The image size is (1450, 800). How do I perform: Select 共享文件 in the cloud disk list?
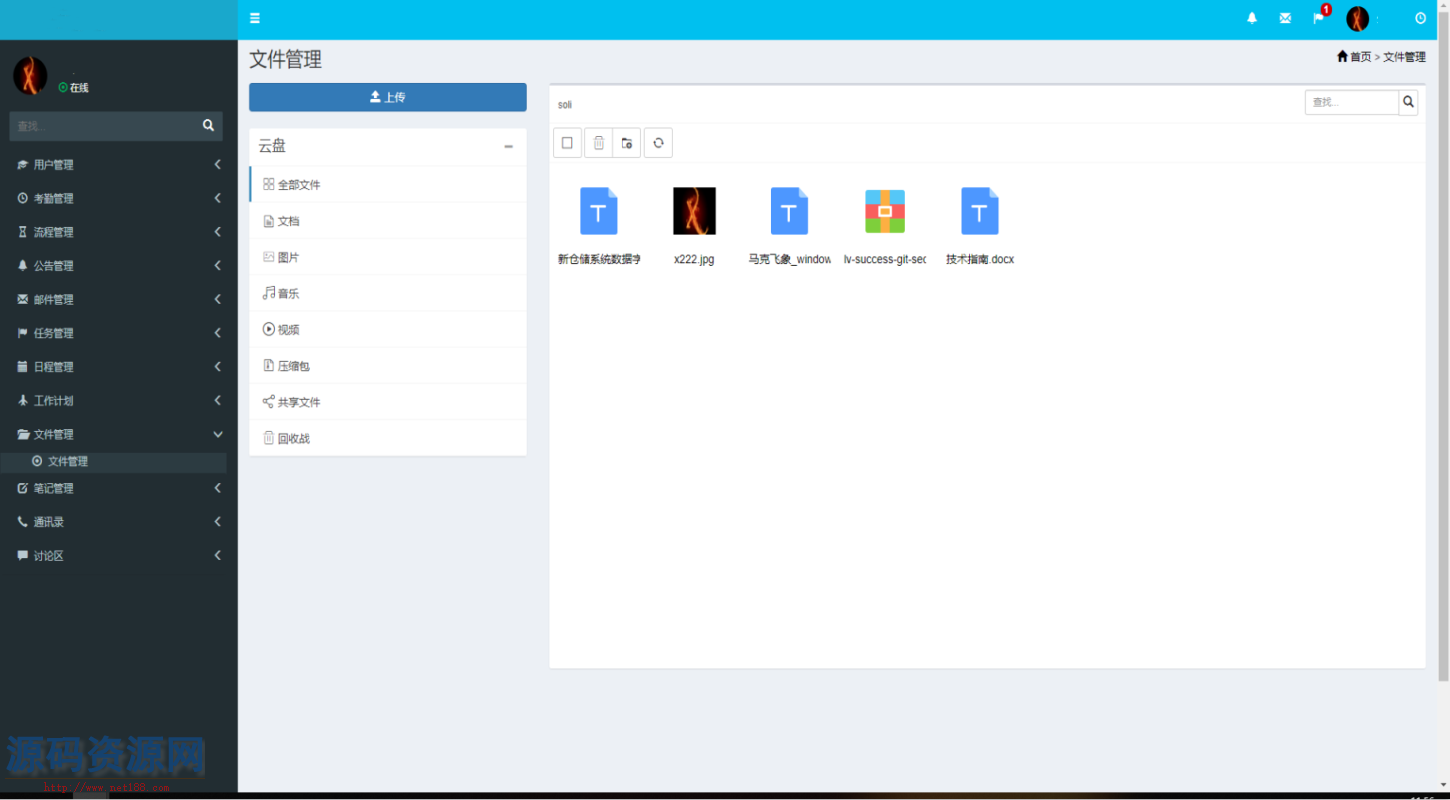point(298,402)
